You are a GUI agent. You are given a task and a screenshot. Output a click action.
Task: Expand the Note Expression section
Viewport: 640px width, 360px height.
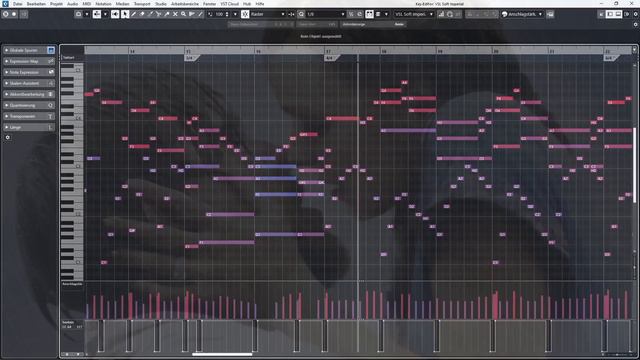tap(7, 72)
